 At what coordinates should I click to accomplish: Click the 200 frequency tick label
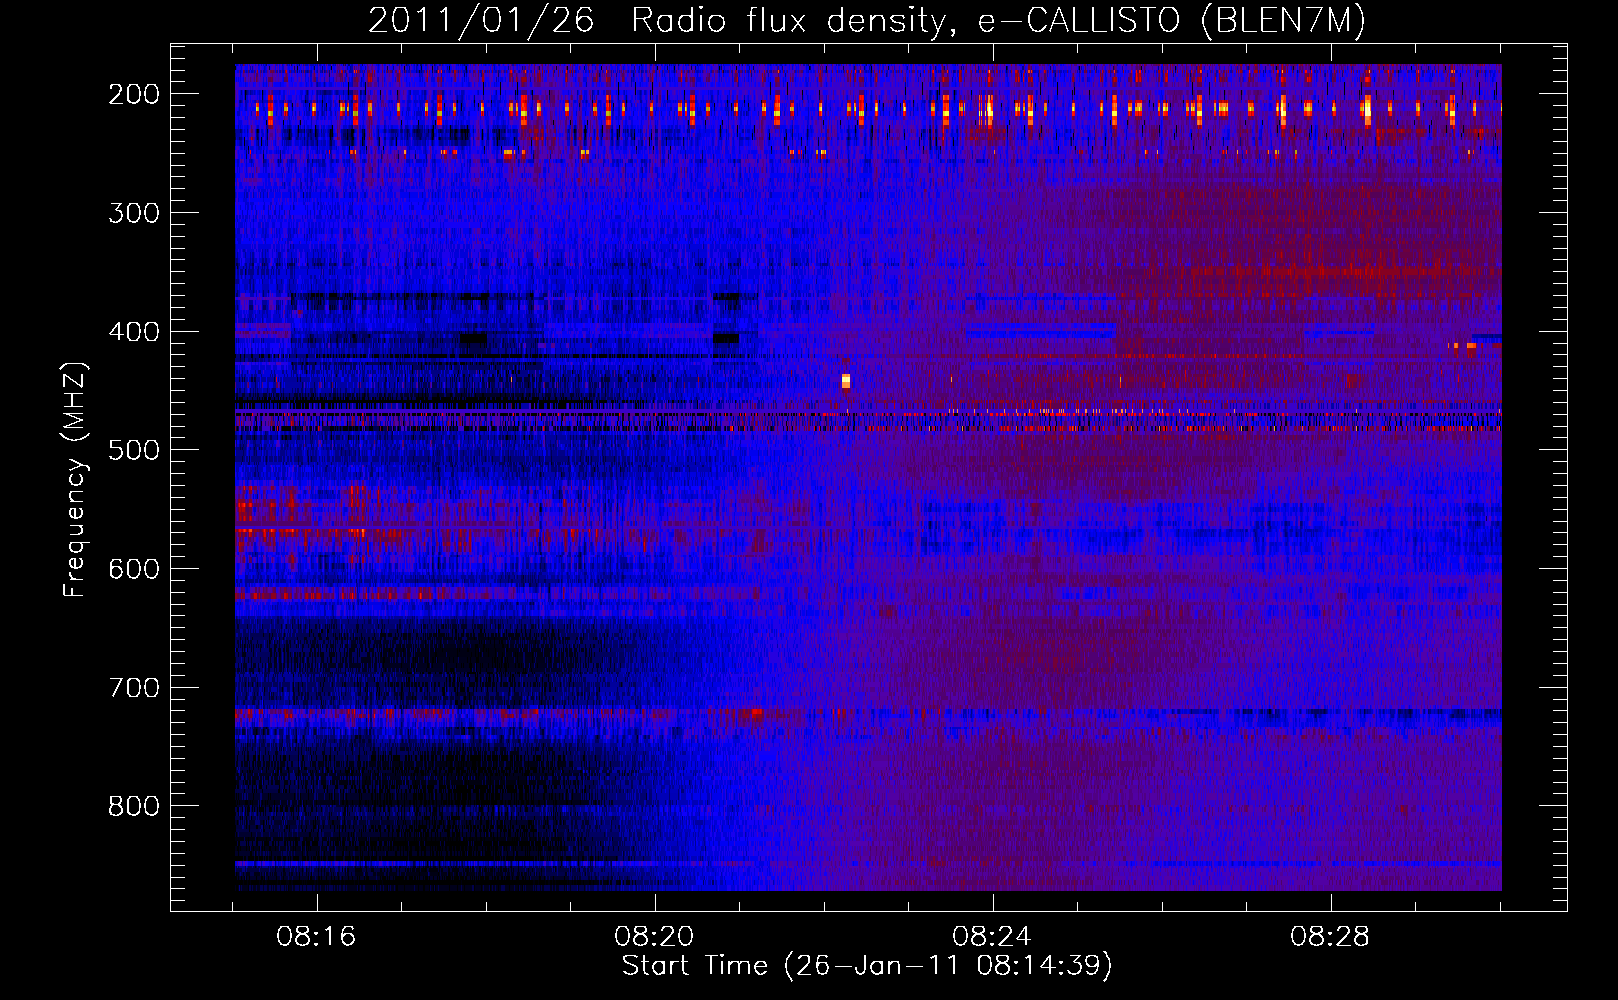(133, 94)
